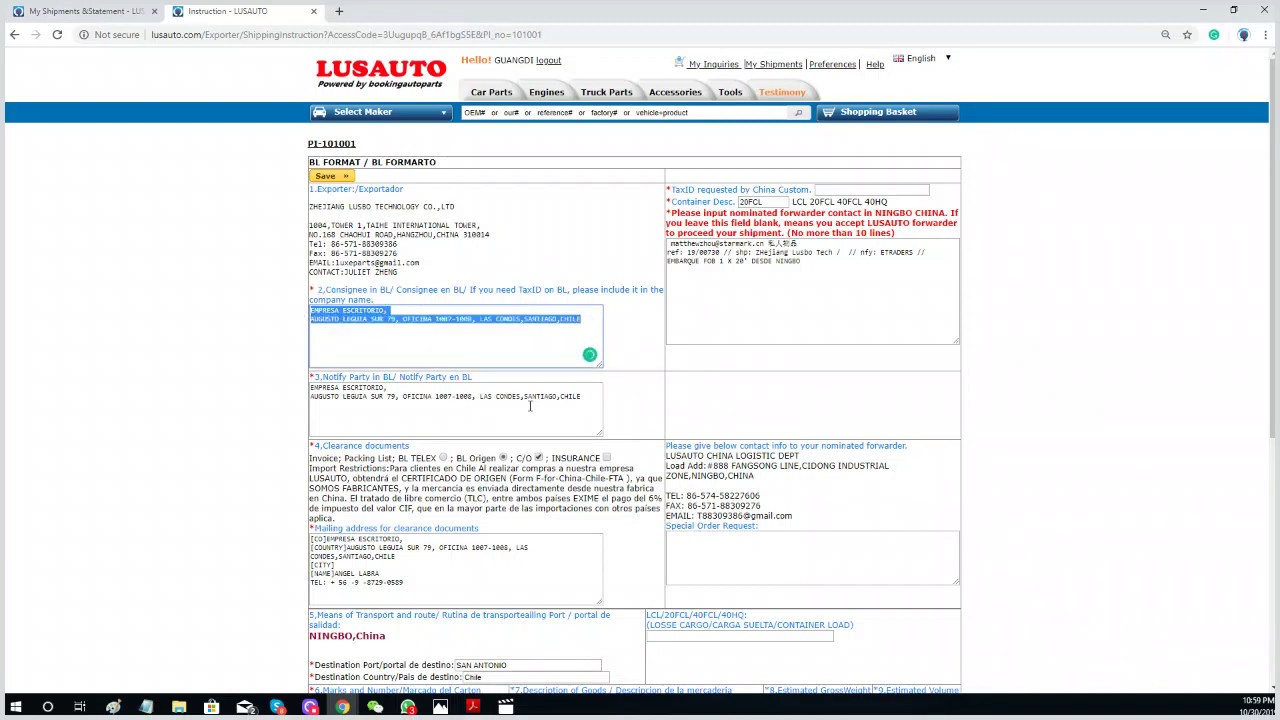The image size is (1280, 720).
Task: Reload the current page
Action: (x=57, y=35)
